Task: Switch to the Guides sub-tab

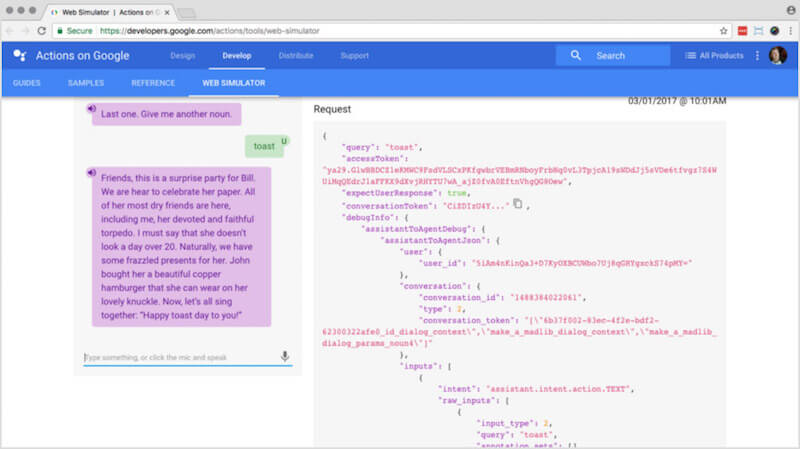Action: pos(27,83)
